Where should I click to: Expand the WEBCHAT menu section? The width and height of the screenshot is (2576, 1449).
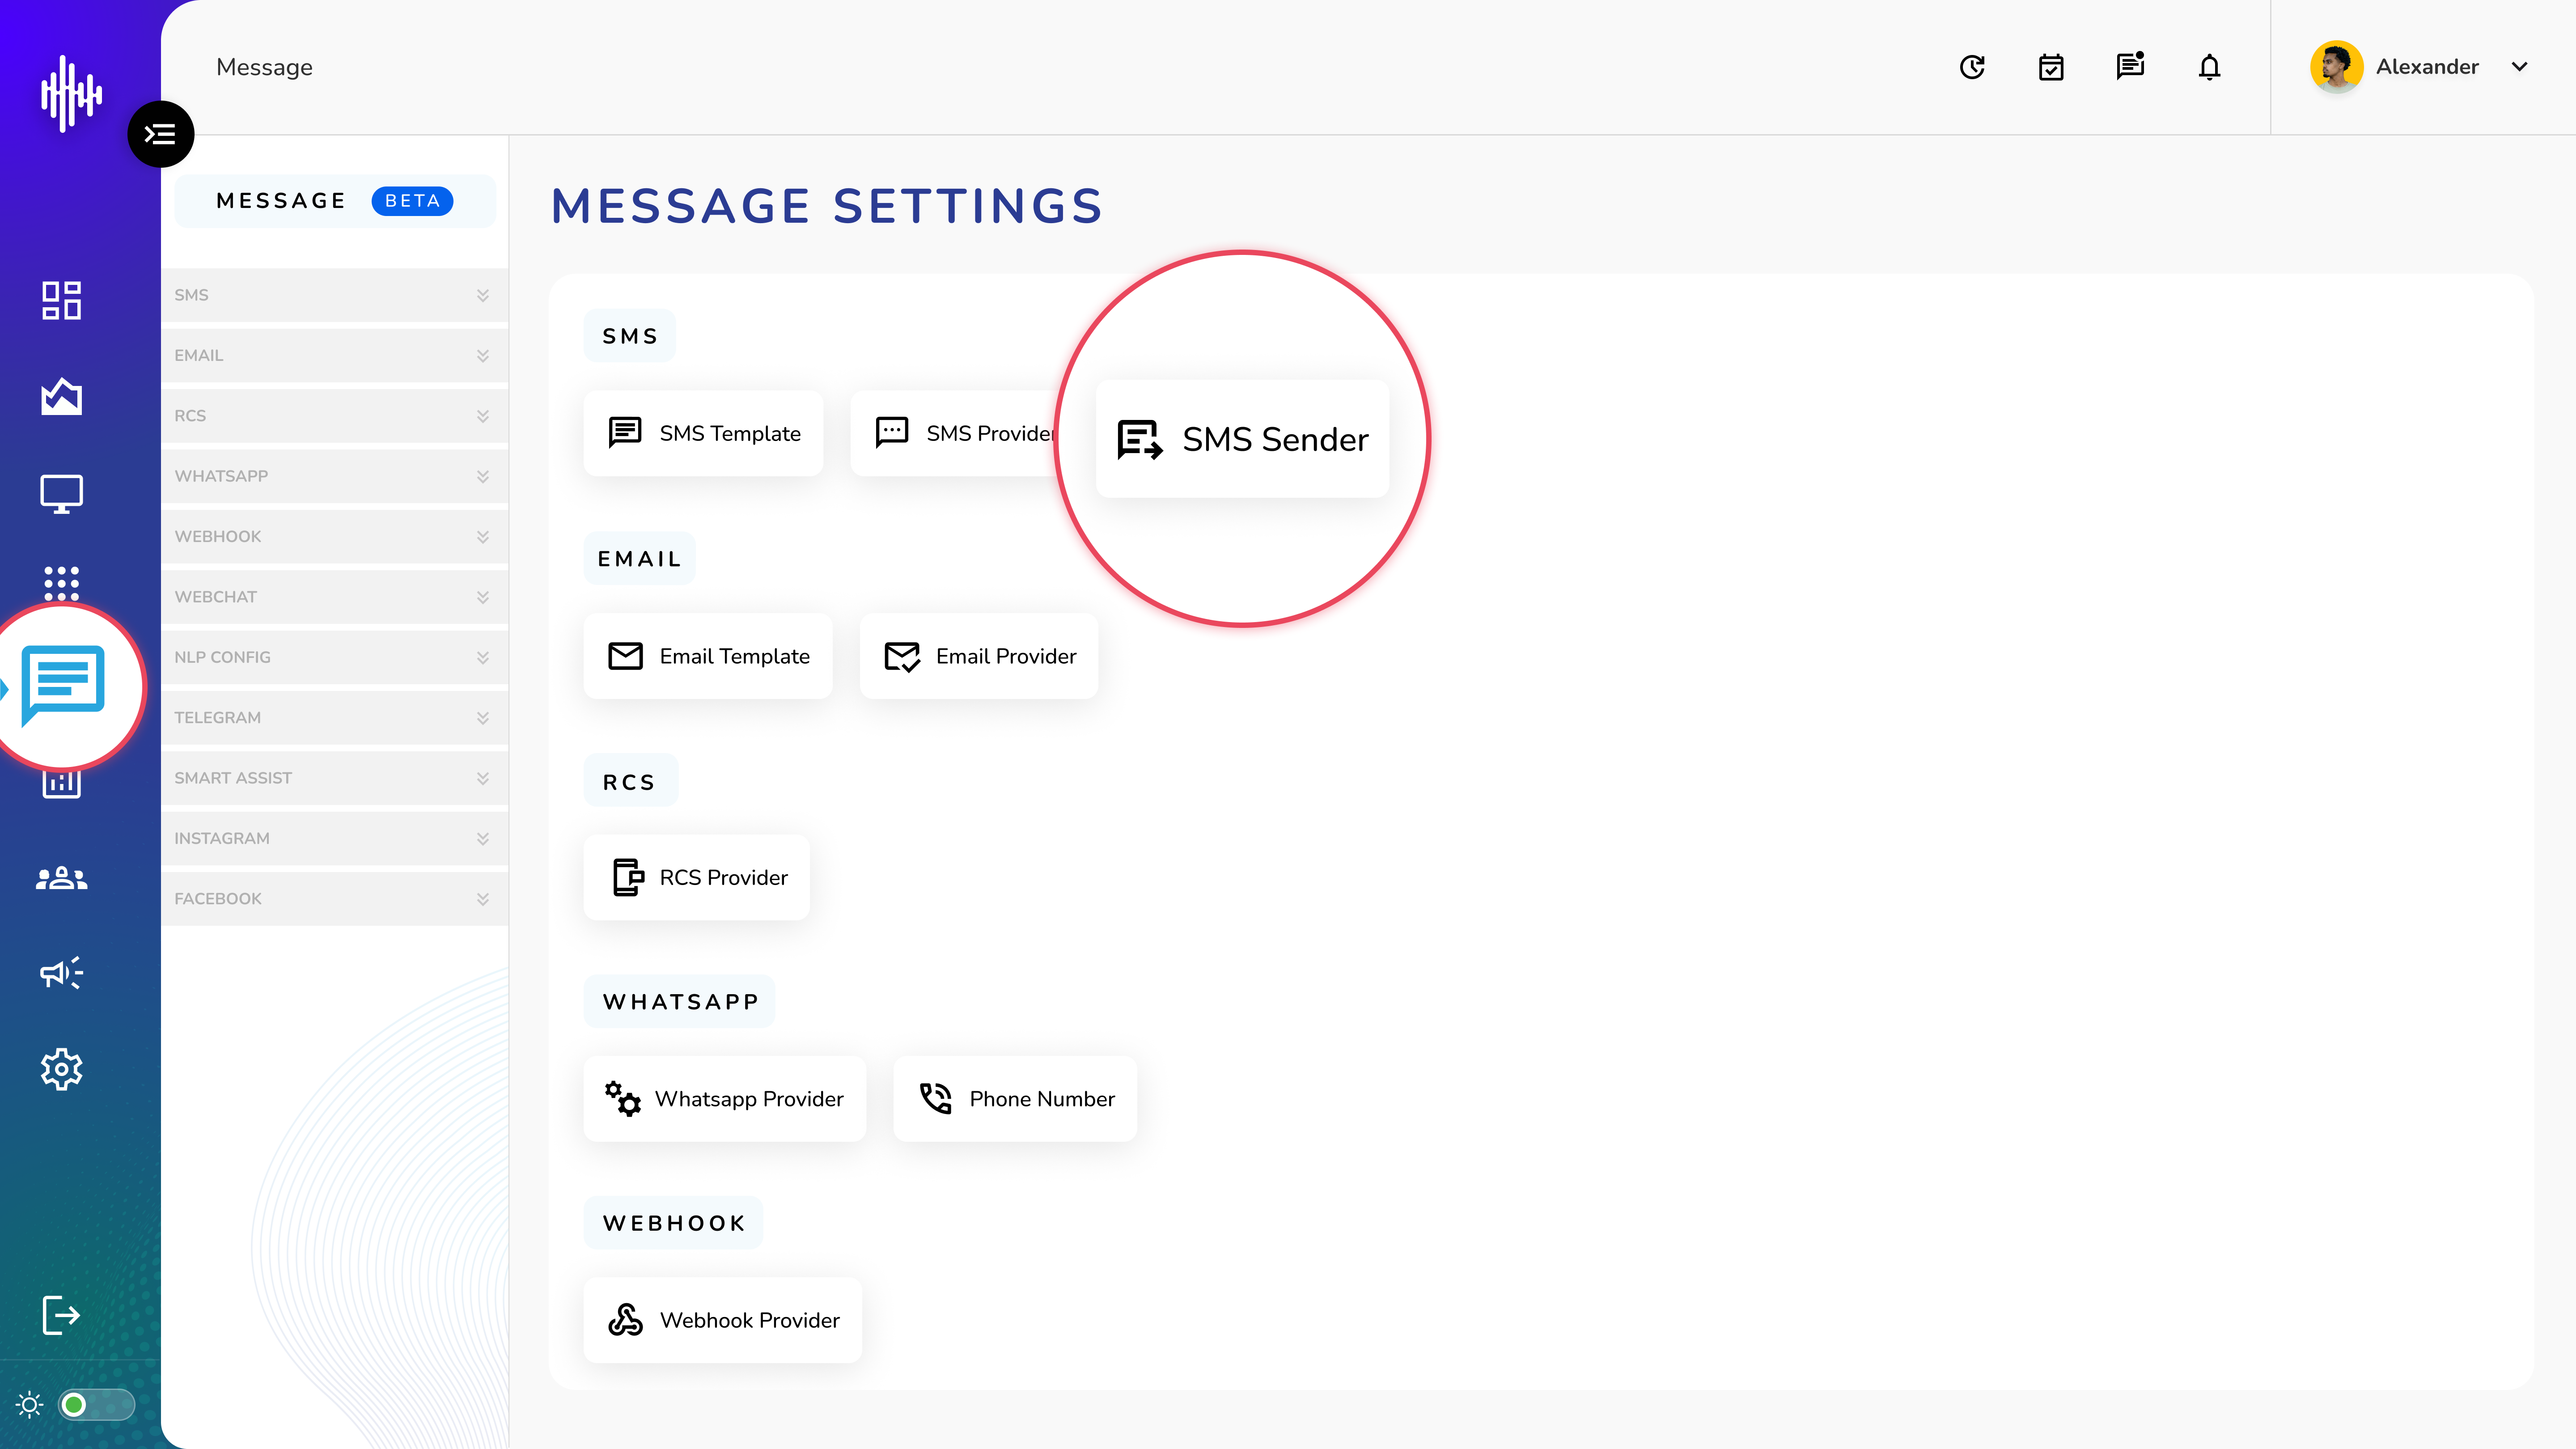pos(334,597)
